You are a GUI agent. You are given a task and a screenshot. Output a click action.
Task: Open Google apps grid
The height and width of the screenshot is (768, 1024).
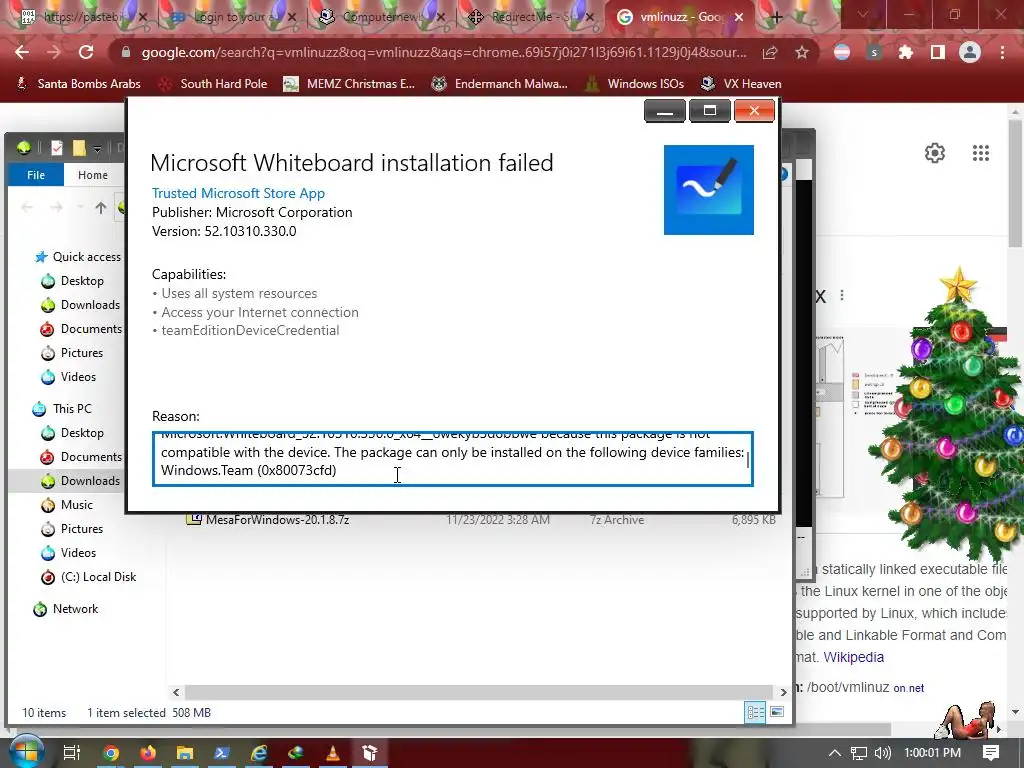[x=980, y=153]
